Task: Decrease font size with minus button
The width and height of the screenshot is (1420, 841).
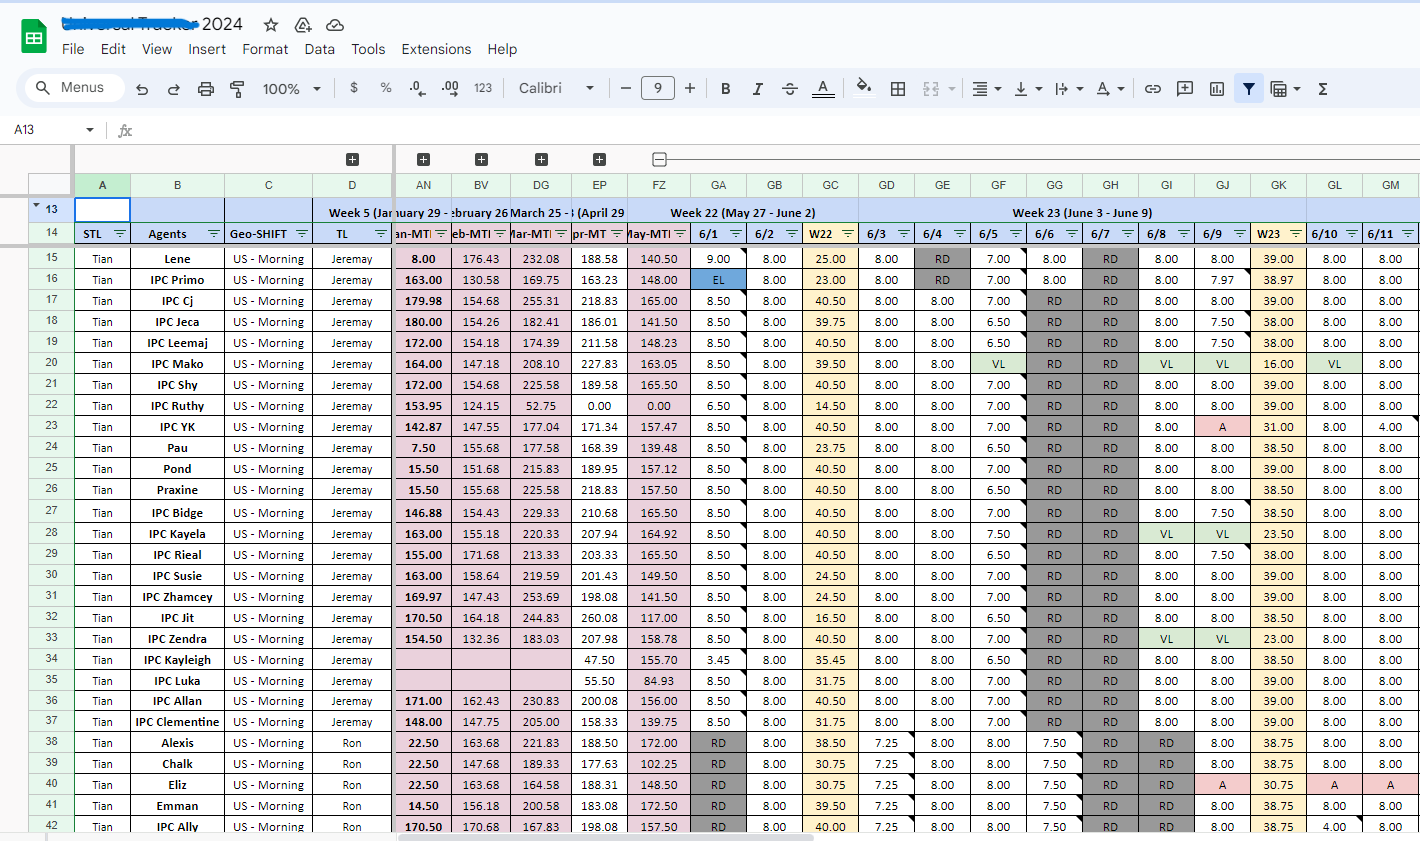Action: point(626,88)
